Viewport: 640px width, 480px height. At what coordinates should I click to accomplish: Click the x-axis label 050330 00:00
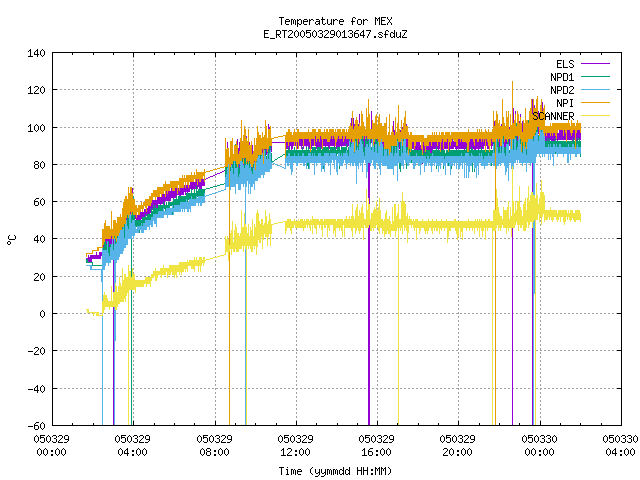tap(540, 445)
